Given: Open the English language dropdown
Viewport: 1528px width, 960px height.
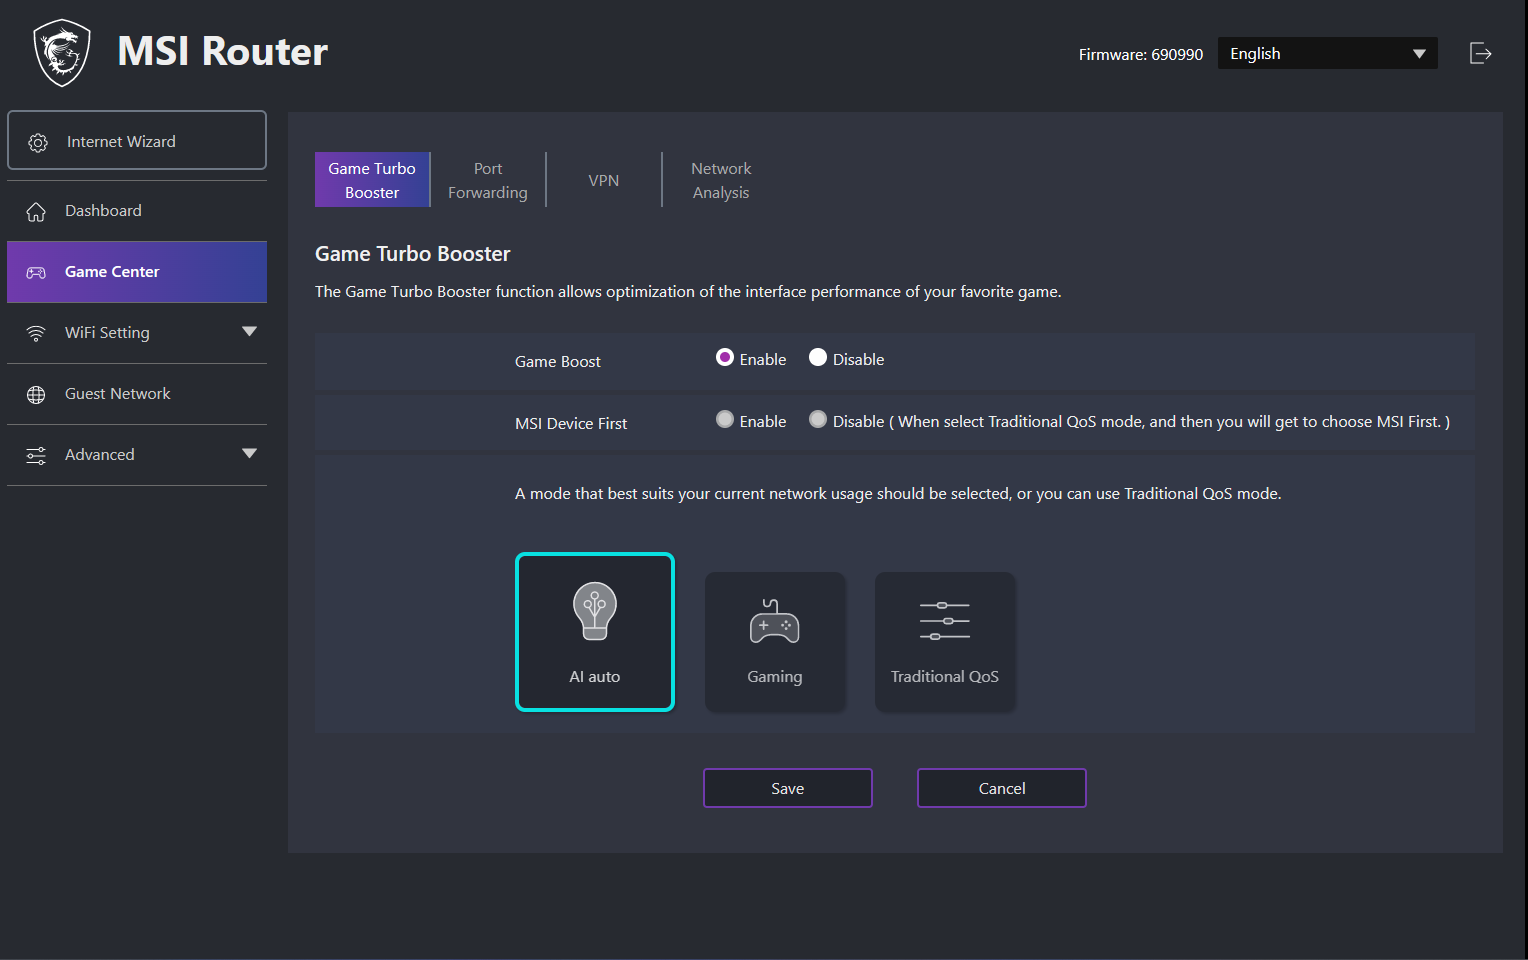Looking at the screenshot, I should click(1327, 54).
